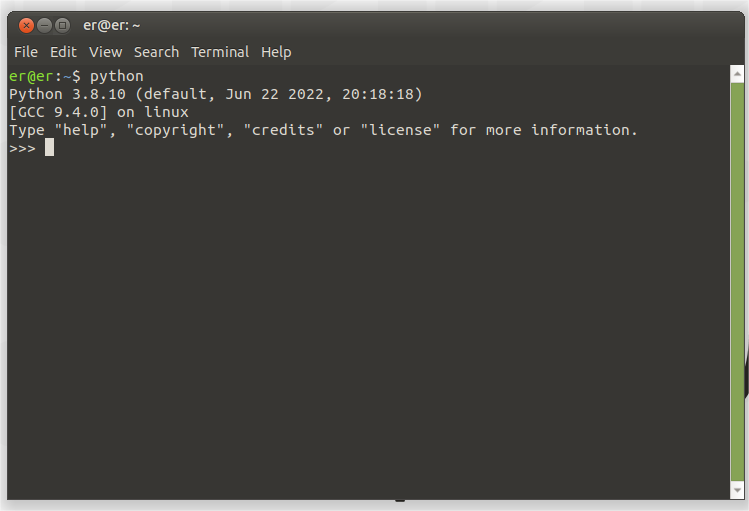Click the typed python command text
The image size is (749, 511).
tap(117, 76)
